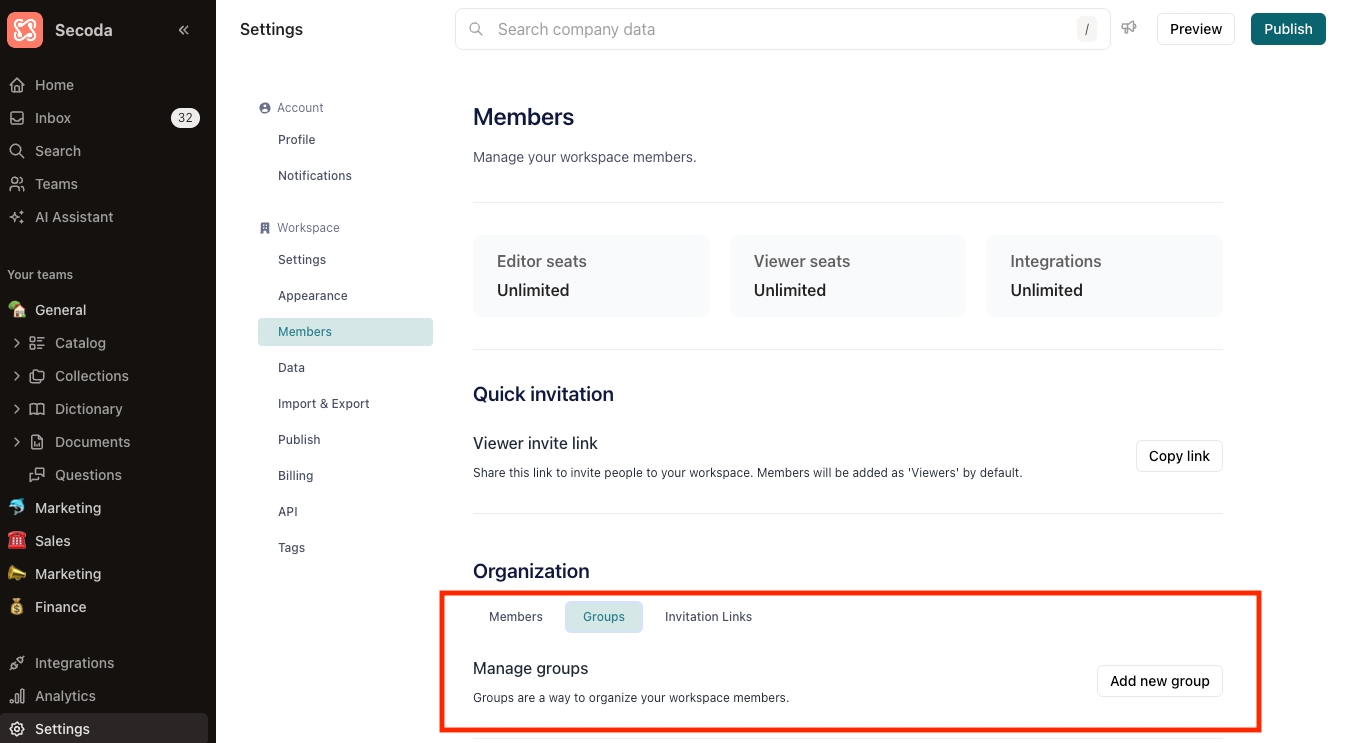Click the Add new group button
1347x743 pixels.
1159,681
